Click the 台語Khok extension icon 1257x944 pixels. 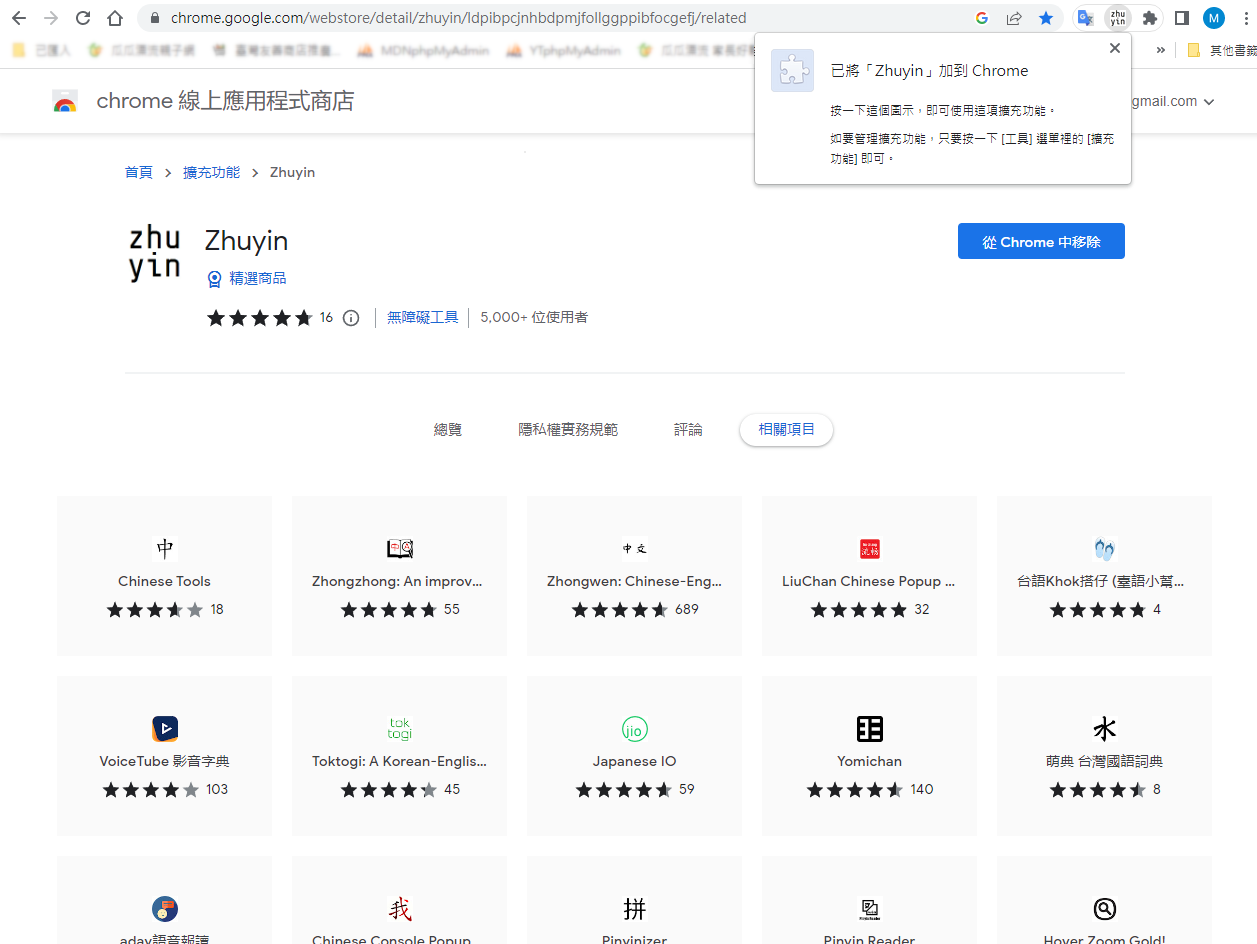pos(1105,549)
